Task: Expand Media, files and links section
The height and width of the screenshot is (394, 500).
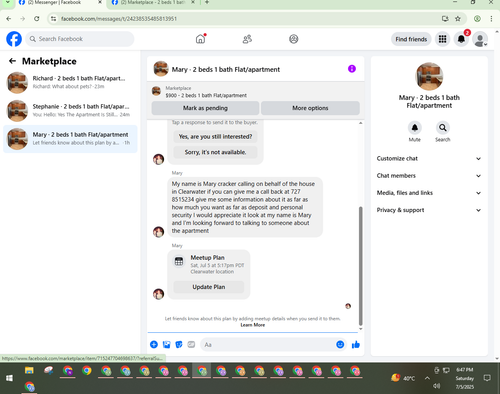Action: [x=429, y=193]
